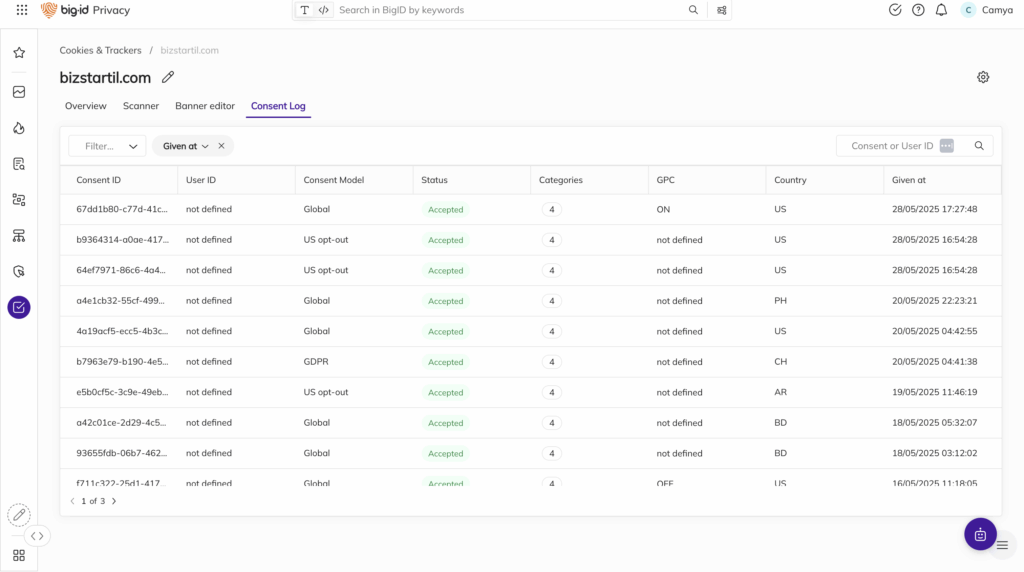Expand the Filter dropdown
This screenshot has height=572, width=1024.
point(108,146)
